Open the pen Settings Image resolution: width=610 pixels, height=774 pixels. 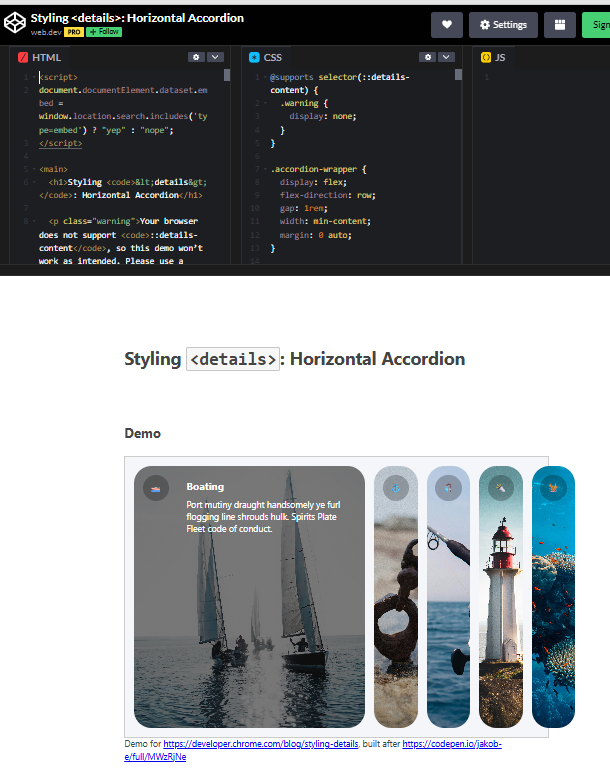[503, 25]
